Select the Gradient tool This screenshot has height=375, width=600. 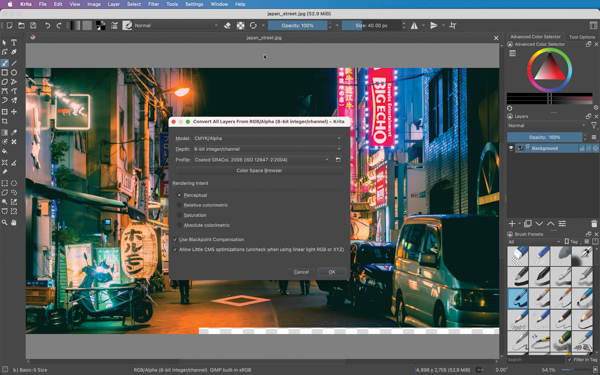(x=5, y=133)
